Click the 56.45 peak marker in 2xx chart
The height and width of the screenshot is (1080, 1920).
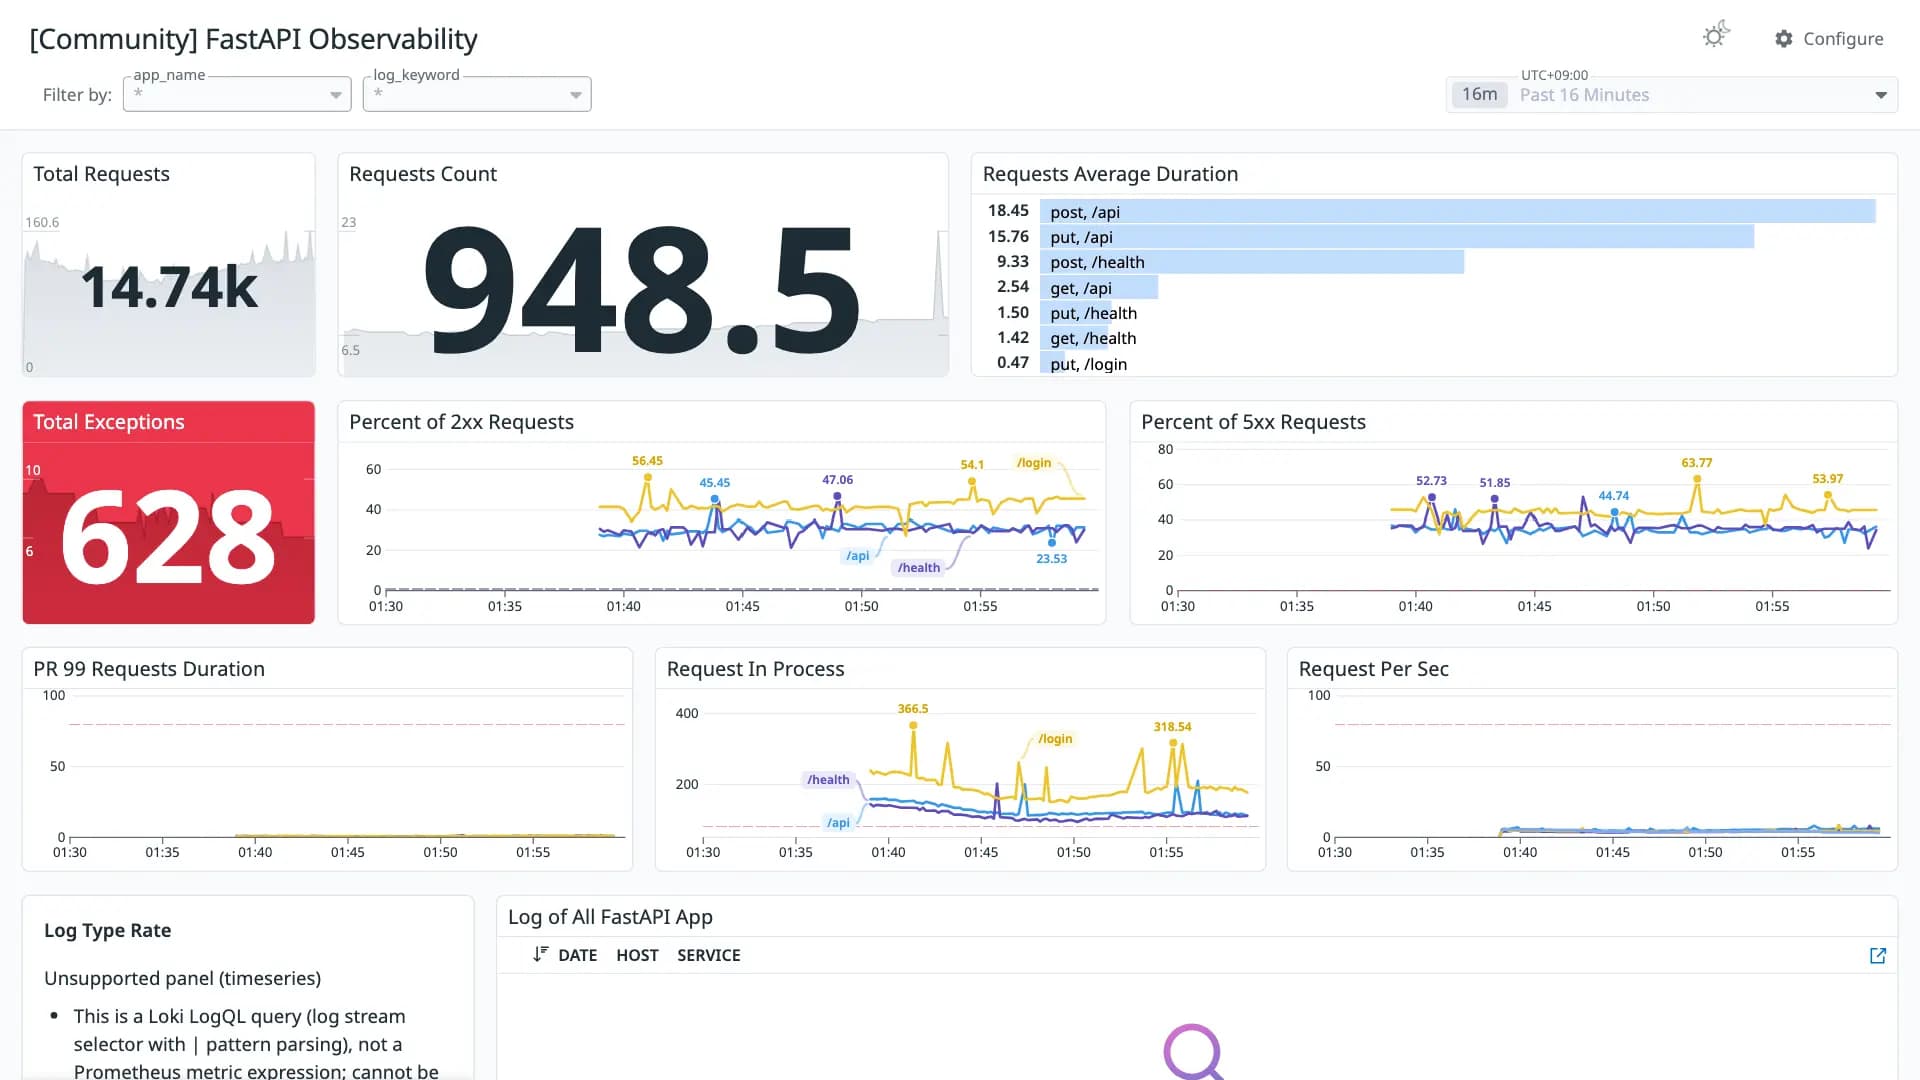pyautogui.click(x=648, y=477)
